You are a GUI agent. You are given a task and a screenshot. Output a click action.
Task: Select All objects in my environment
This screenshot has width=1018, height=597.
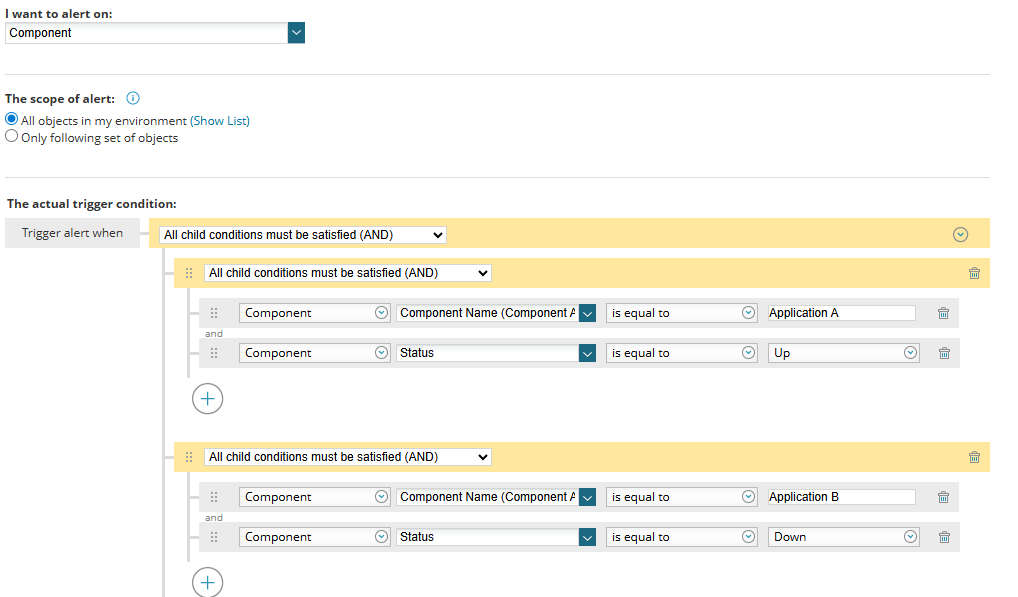(11, 119)
